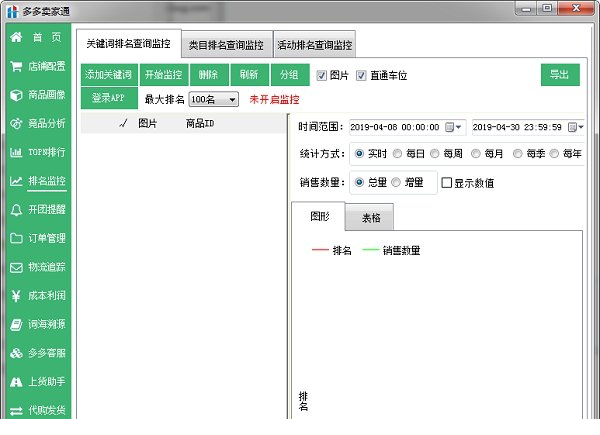Switch to 活动排名查询监控 tab

pyautogui.click(x=315, y=45)
